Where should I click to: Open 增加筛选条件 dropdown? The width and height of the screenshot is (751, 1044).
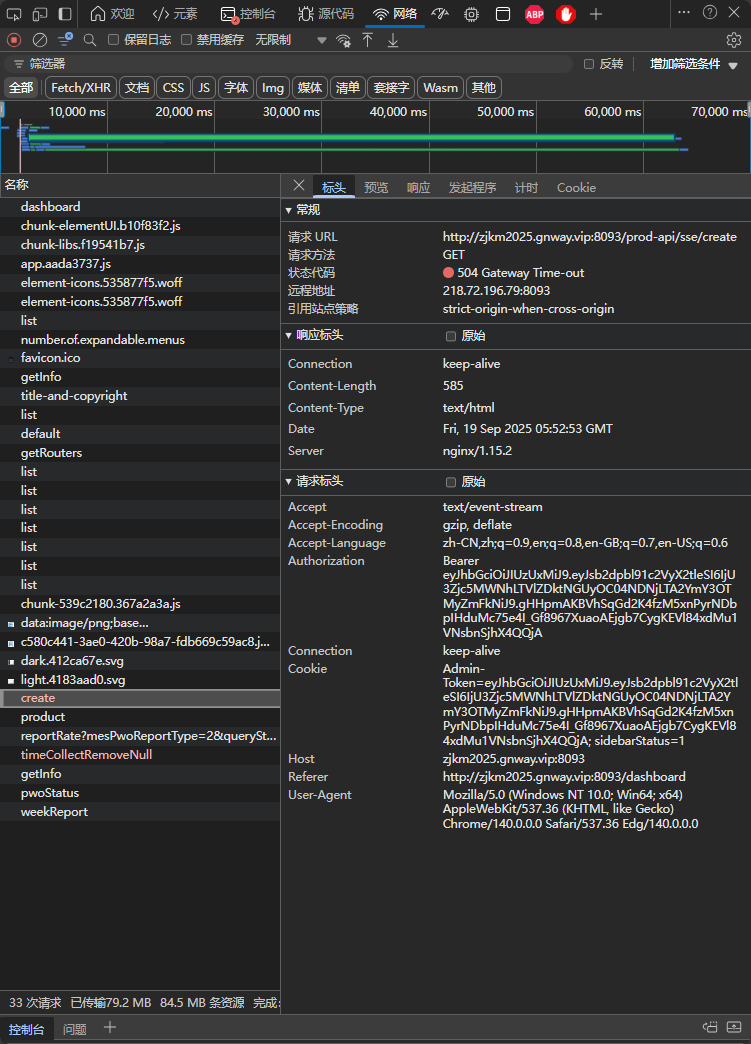694,64
